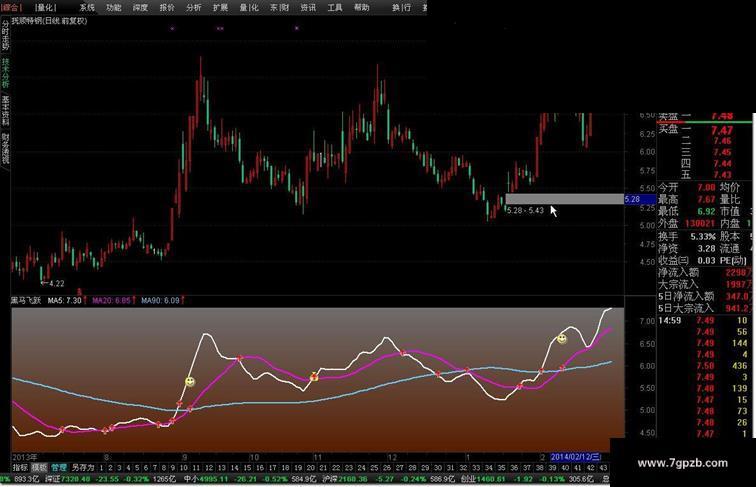Open the 功能 menu
Viewport: 756px width, 487px height.
point(114,7)
